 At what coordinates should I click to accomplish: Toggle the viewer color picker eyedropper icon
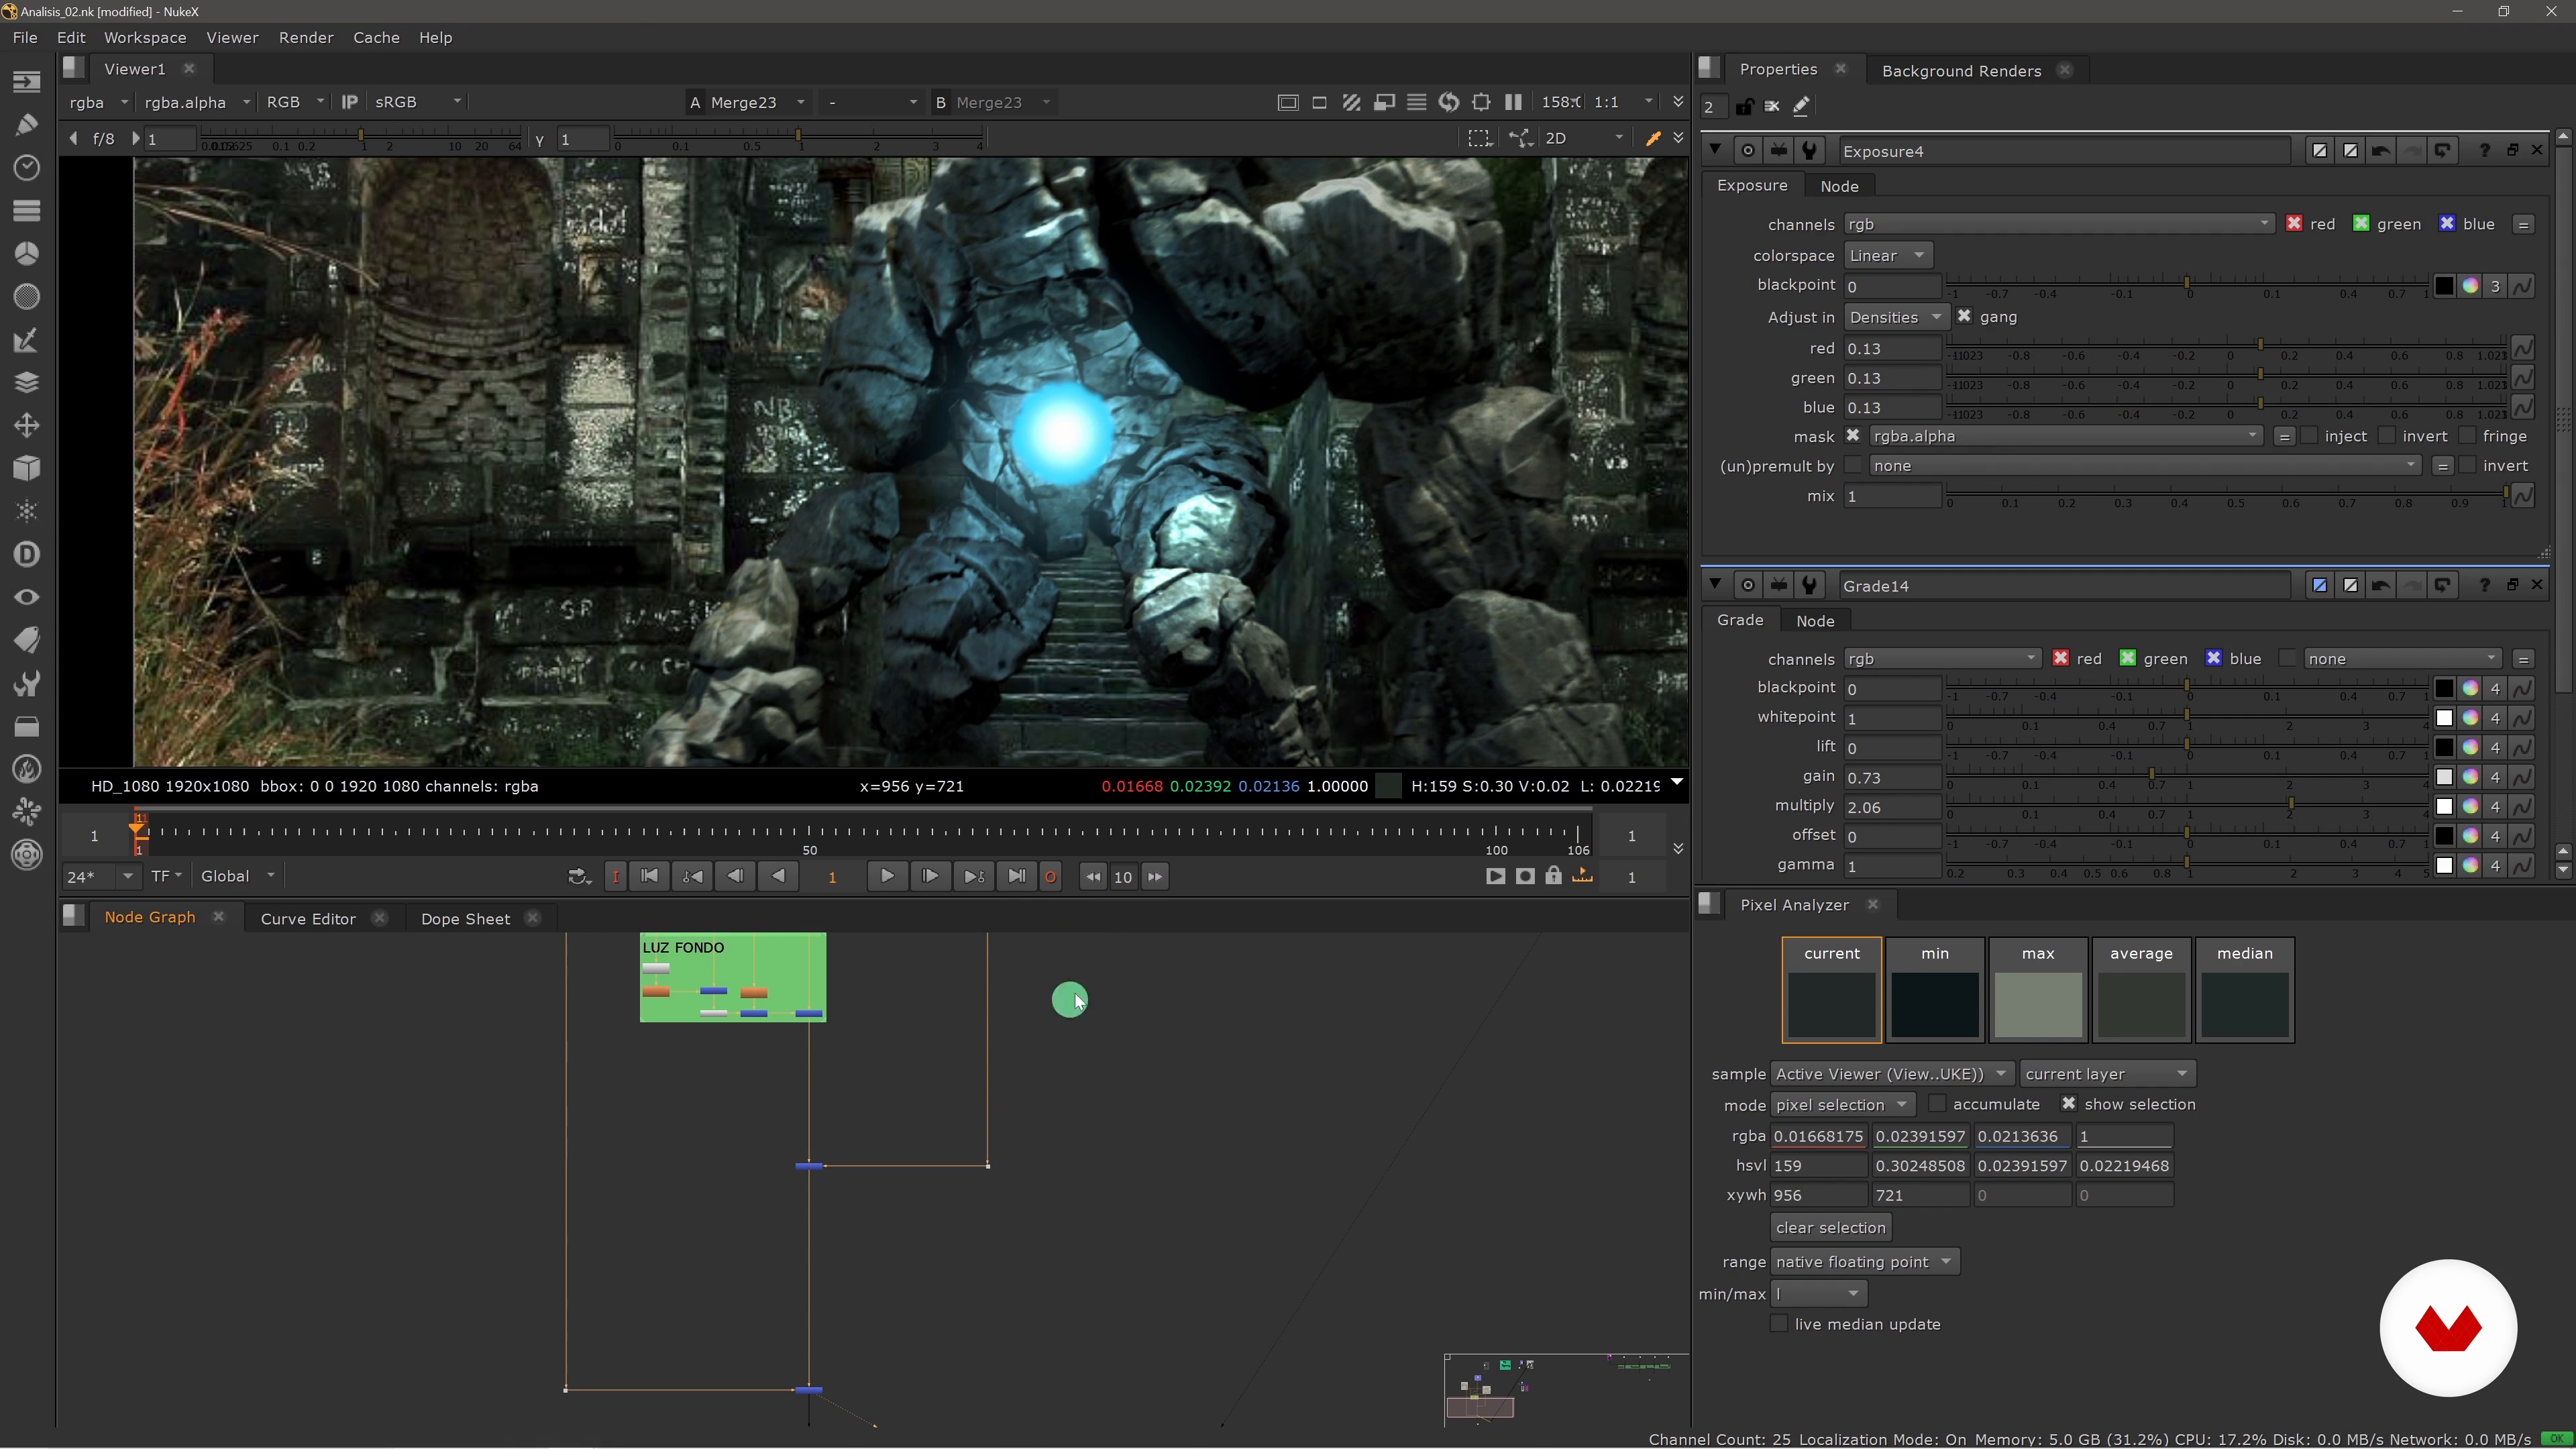pyautogui.click(x=1653, y=138)
